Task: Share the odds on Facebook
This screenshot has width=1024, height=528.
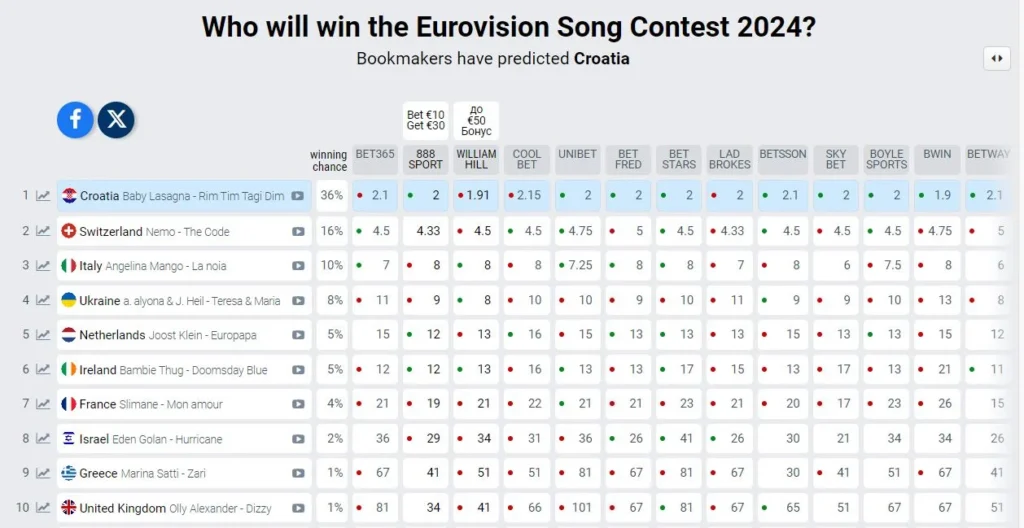Action: [x=75, y=120]
